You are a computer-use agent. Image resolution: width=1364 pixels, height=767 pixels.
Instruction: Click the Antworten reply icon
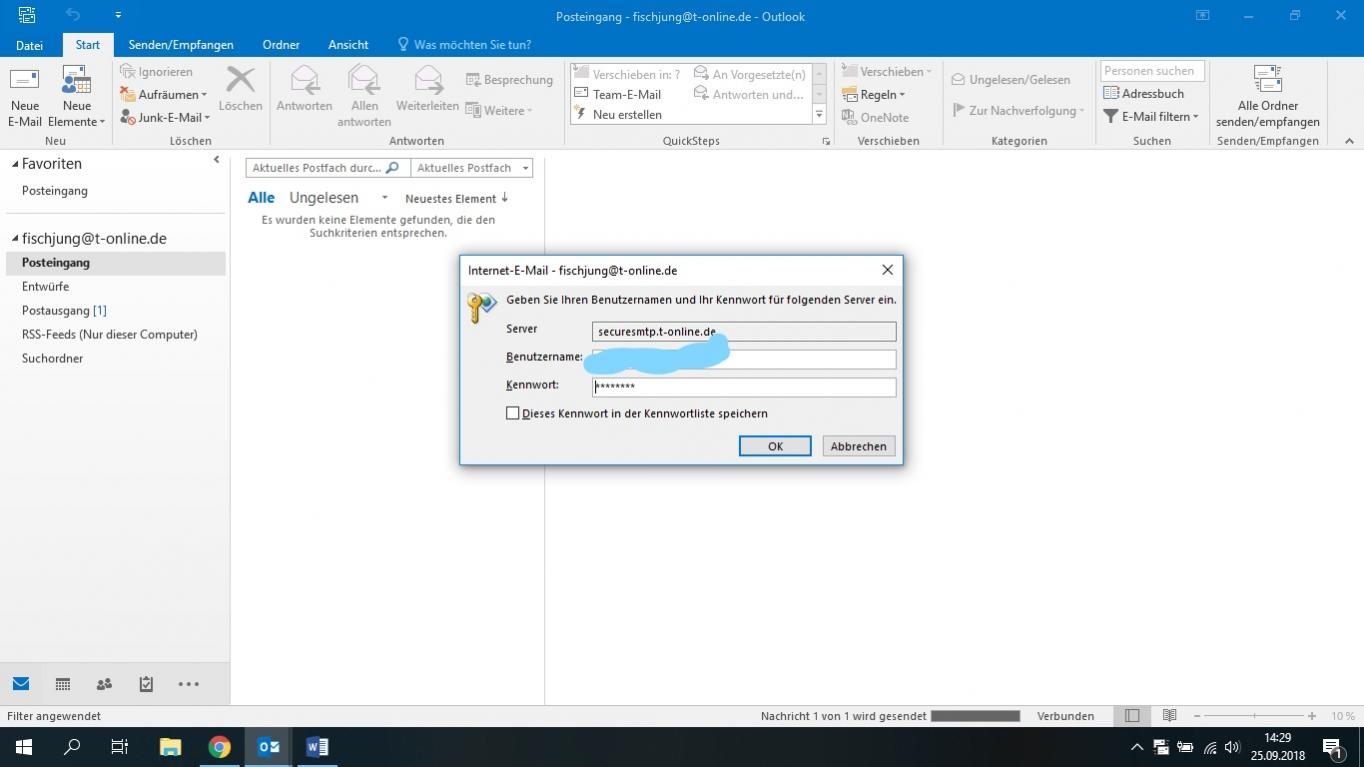point(304,80)
